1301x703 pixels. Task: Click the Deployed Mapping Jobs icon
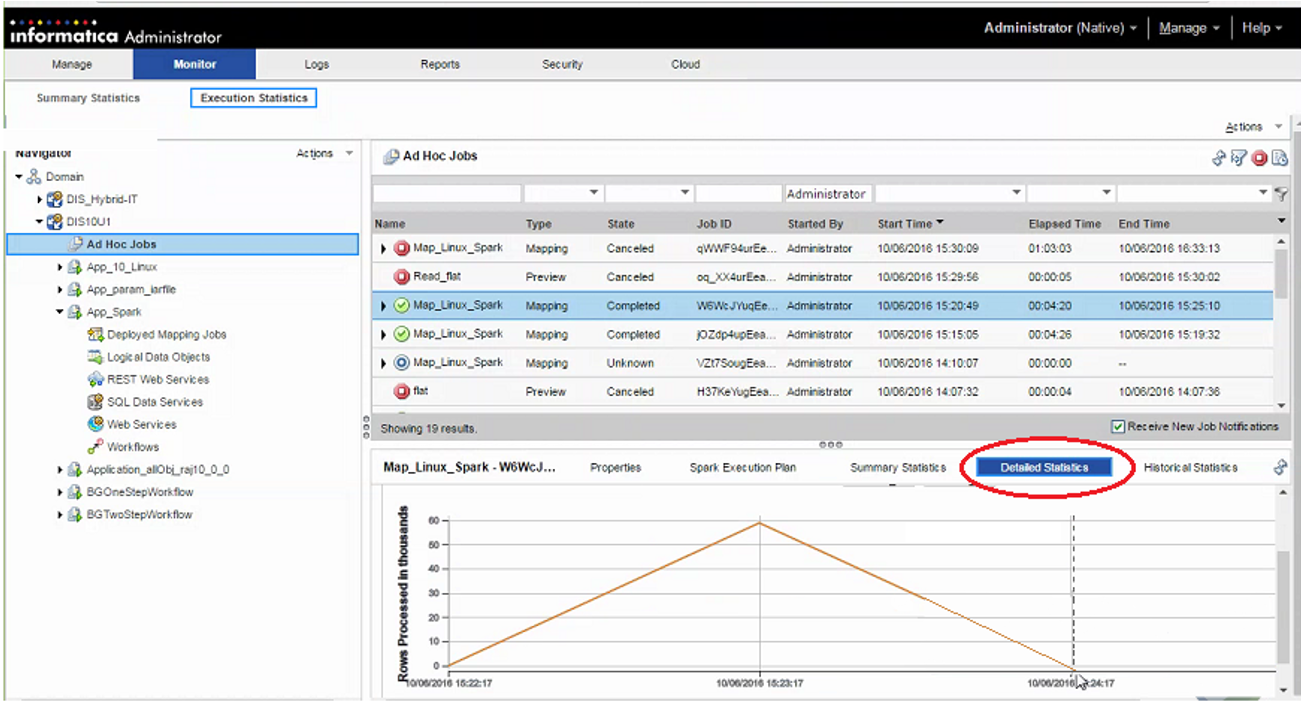(x=96, y=335)
